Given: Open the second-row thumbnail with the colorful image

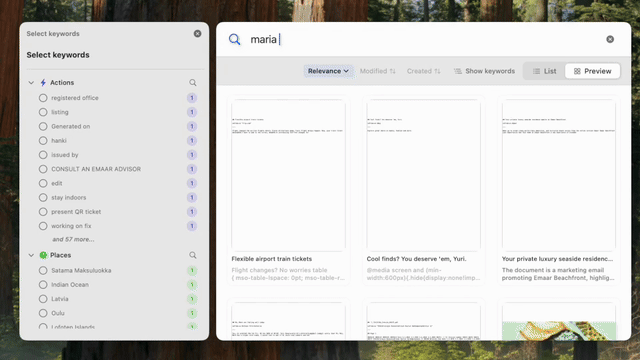Looking at the screenshot, I should point(559,322).
